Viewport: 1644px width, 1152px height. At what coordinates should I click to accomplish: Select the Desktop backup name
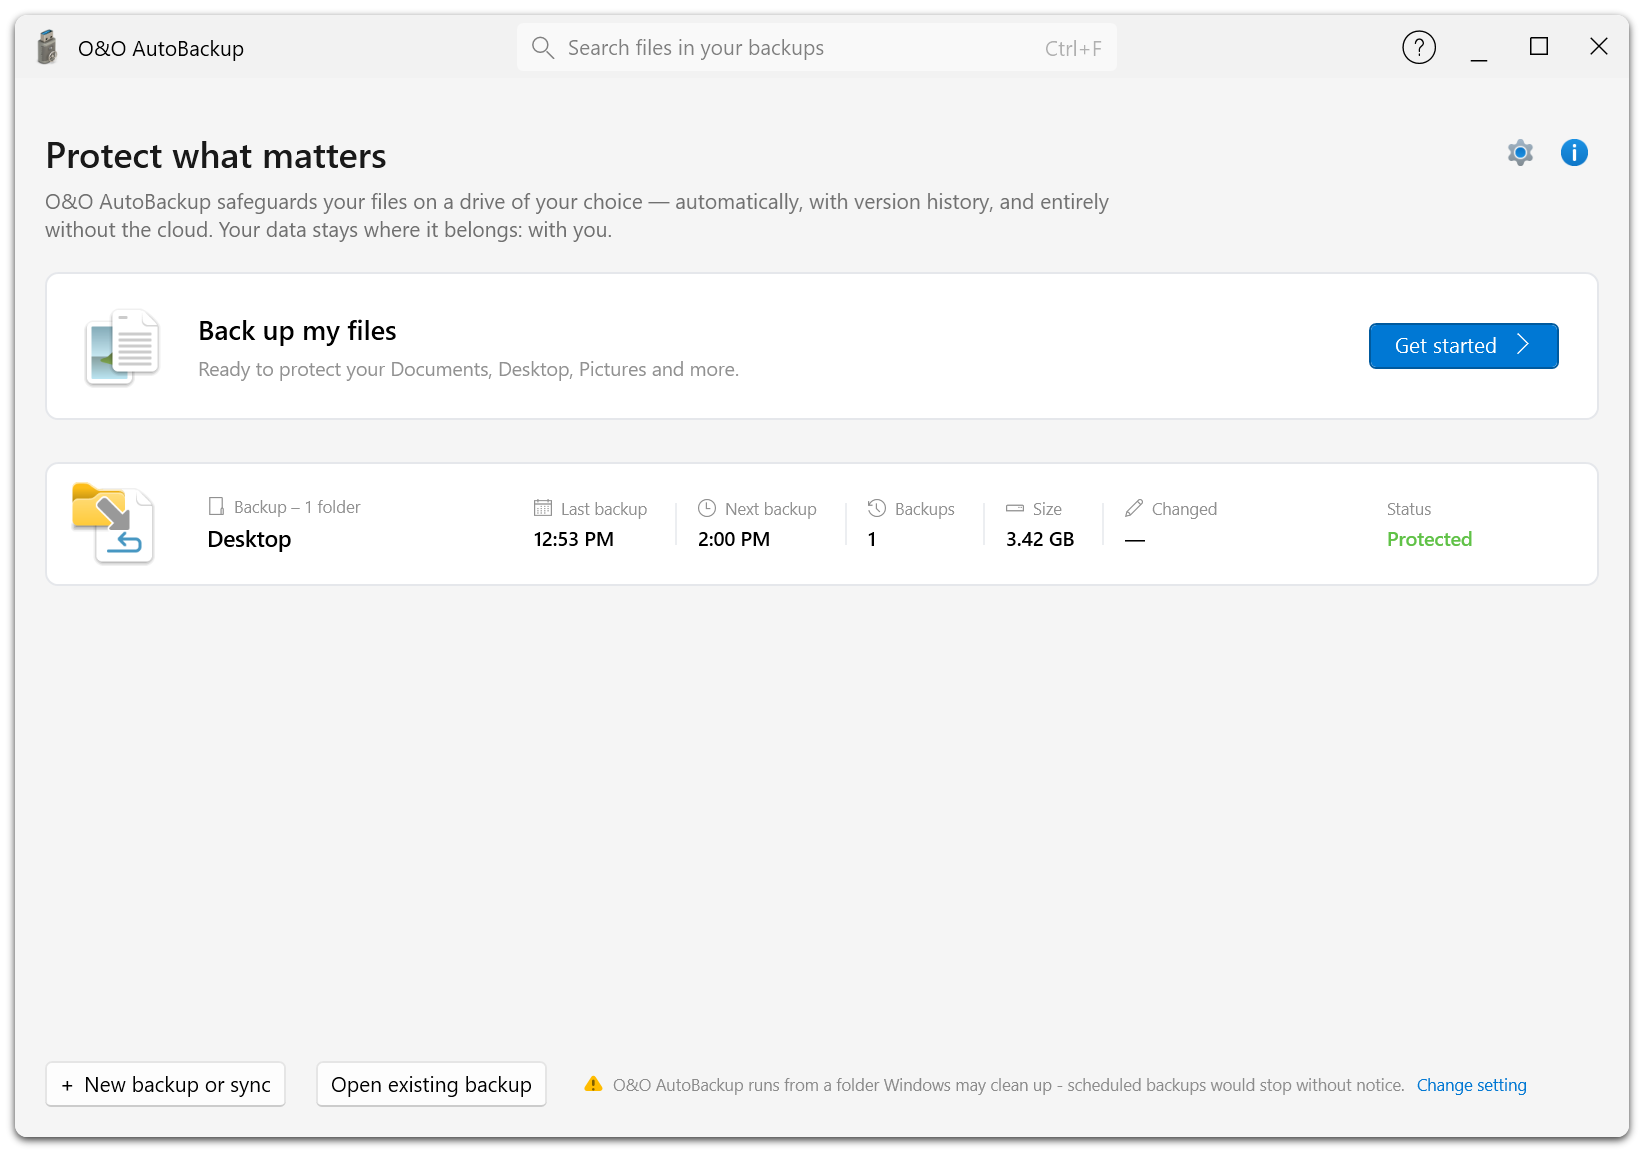[249, 539]
